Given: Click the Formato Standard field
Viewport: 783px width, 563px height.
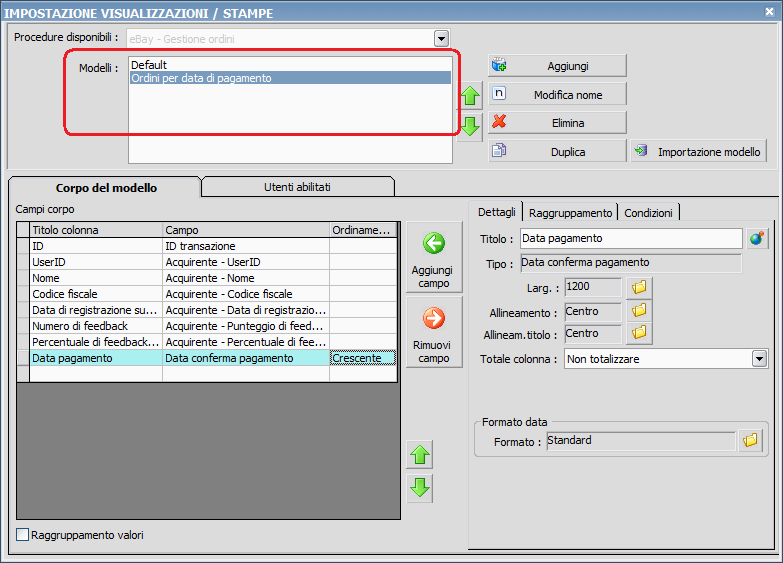Looking at the screenshot, I should point(641,441).
